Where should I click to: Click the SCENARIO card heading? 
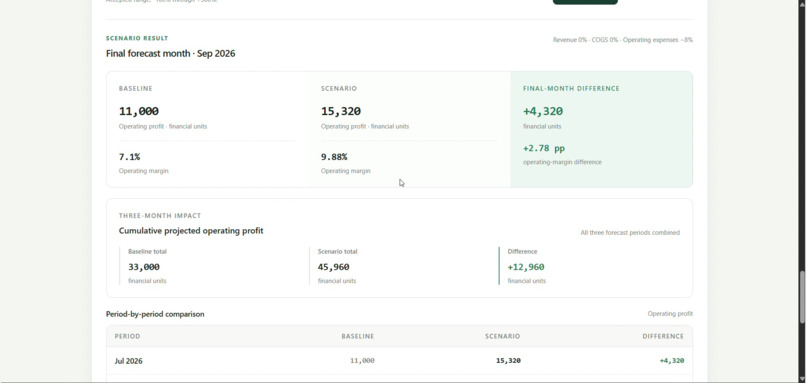[339, 88]
